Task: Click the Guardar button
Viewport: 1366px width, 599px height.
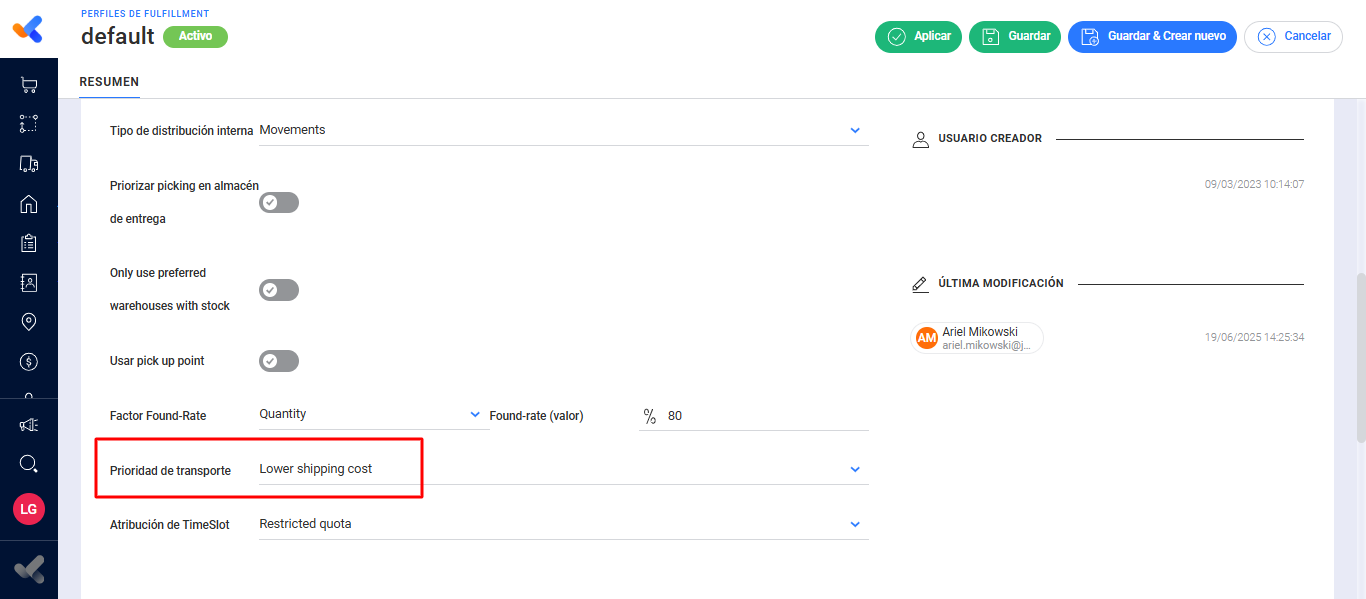Action: [1014, 37]
